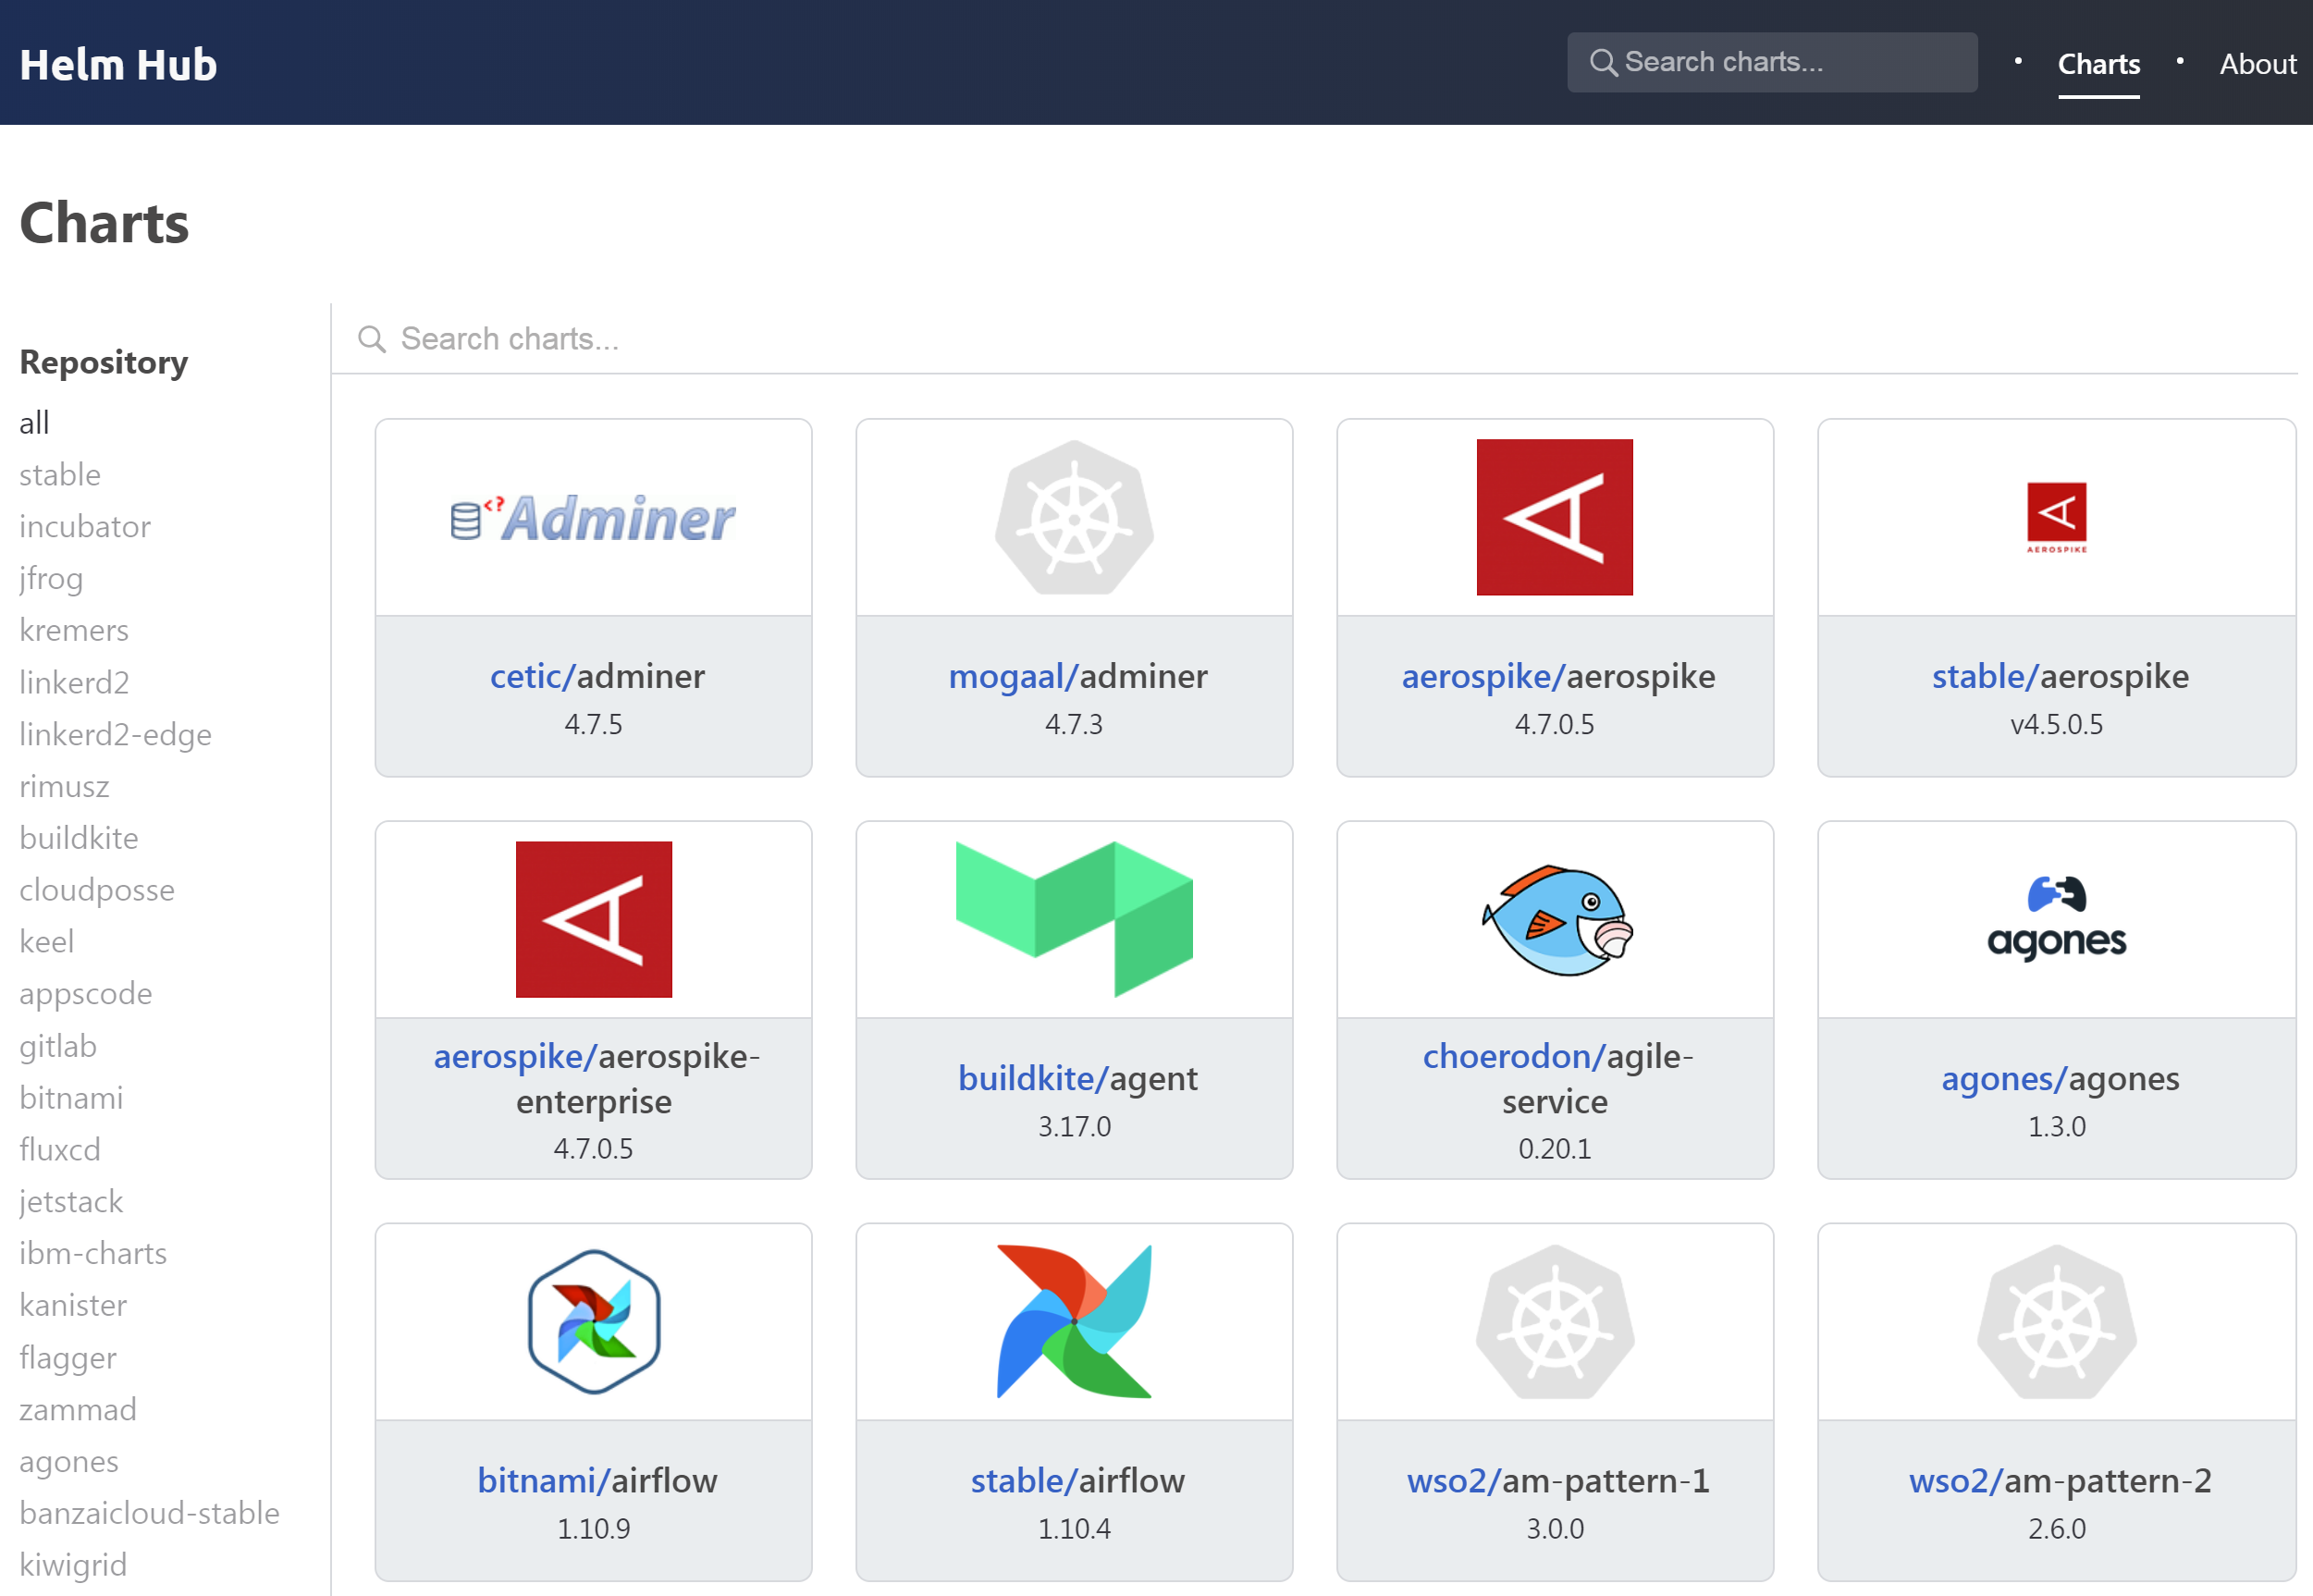Open the Charts tab in the header
2313x1596 pixels.
click(x=2098, y=64)
